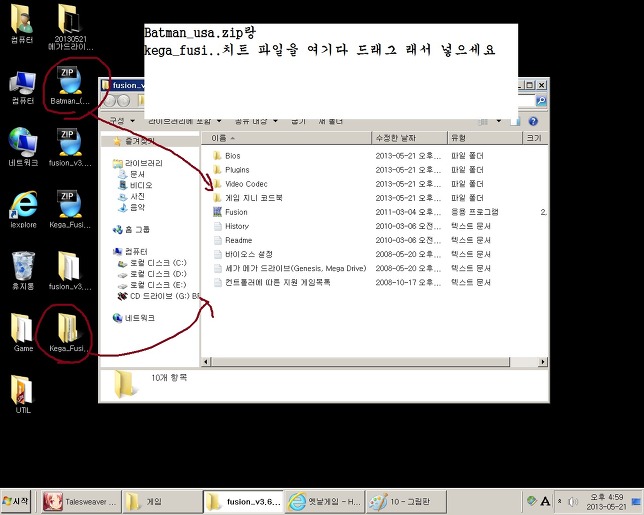Viewport: 644px width, 515px height.
Task: Select CD 드라이브 (G:) in navigation pane
Action: pyautogui.click(x=158, y=296)
